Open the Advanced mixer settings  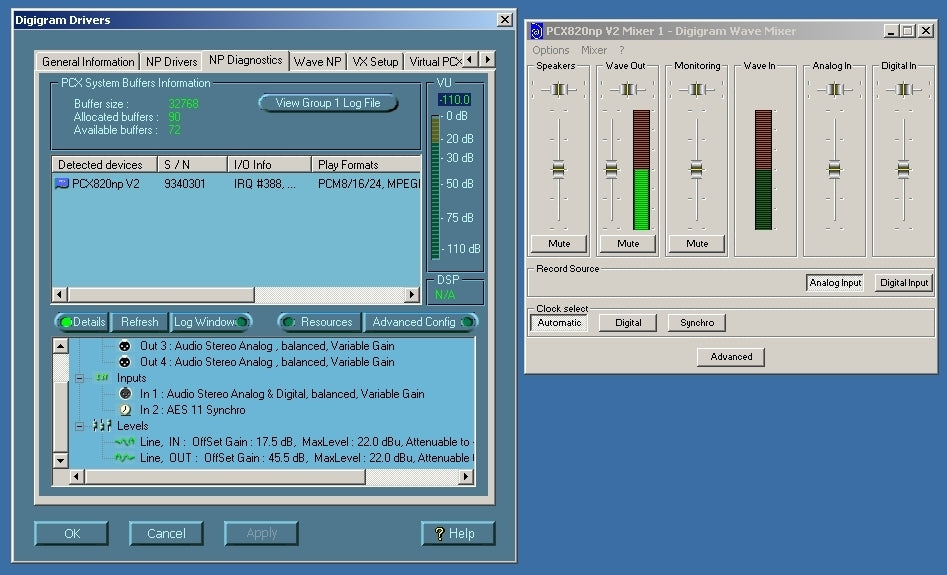(731, 356)
